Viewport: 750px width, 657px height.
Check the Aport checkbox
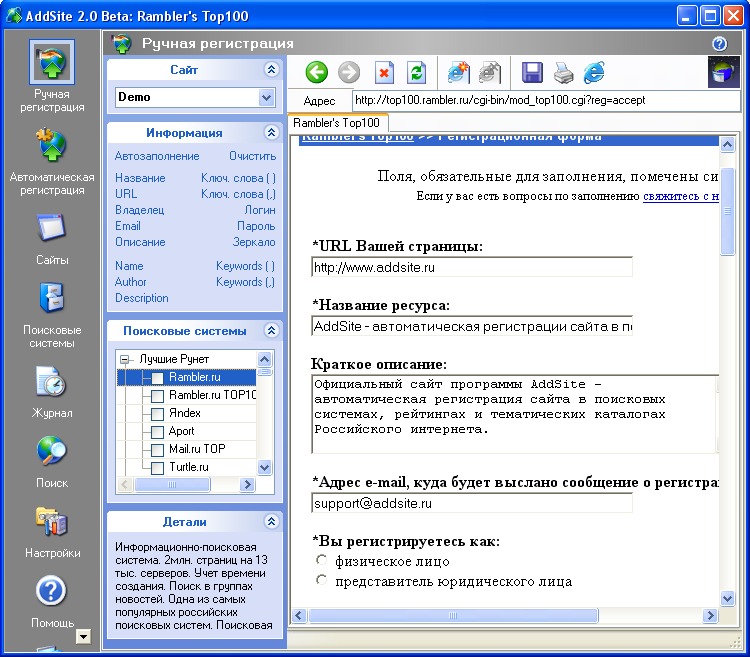click(157, 432)
